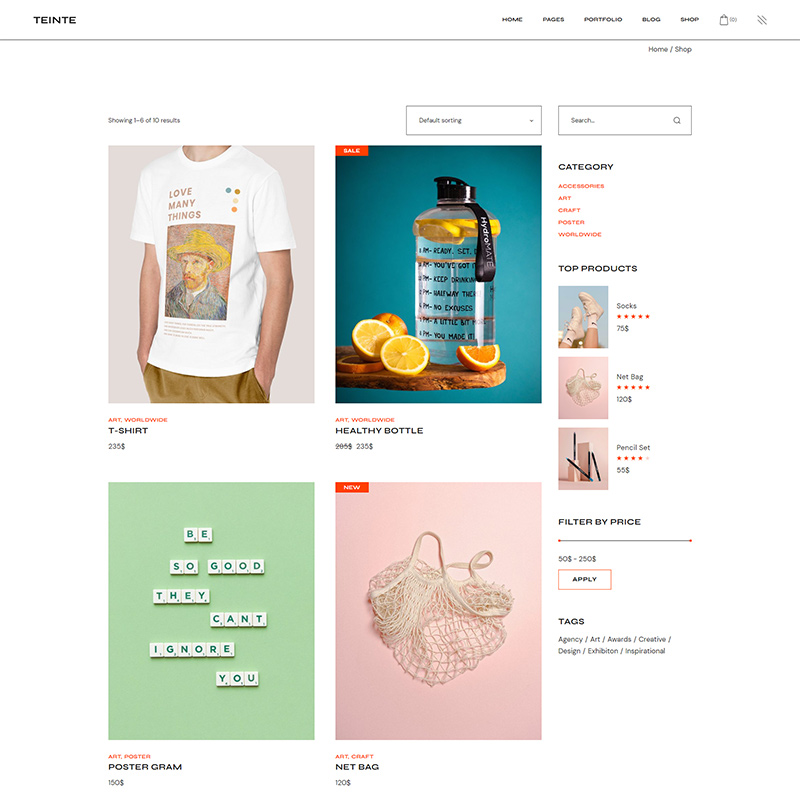Click the SALE badge on Healthy Bottle
800x800 pixels.
(x=352, y=151)
